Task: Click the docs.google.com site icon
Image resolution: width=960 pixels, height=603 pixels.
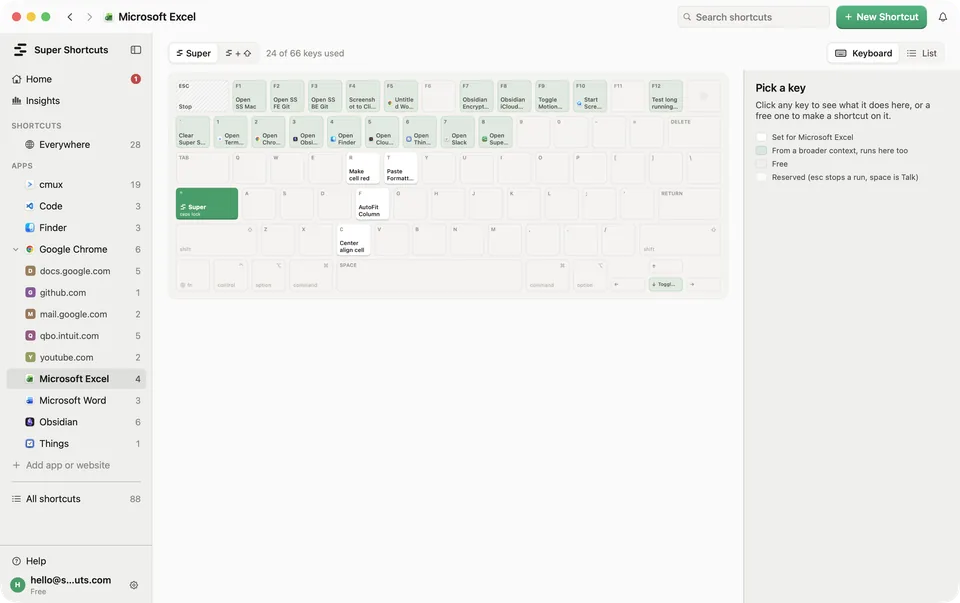Action: pos(30,271)
